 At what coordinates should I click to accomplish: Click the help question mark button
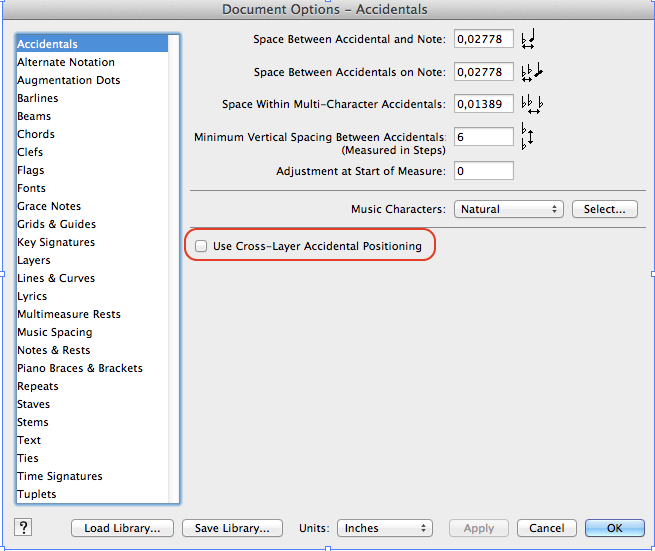[x=24, y=528]
